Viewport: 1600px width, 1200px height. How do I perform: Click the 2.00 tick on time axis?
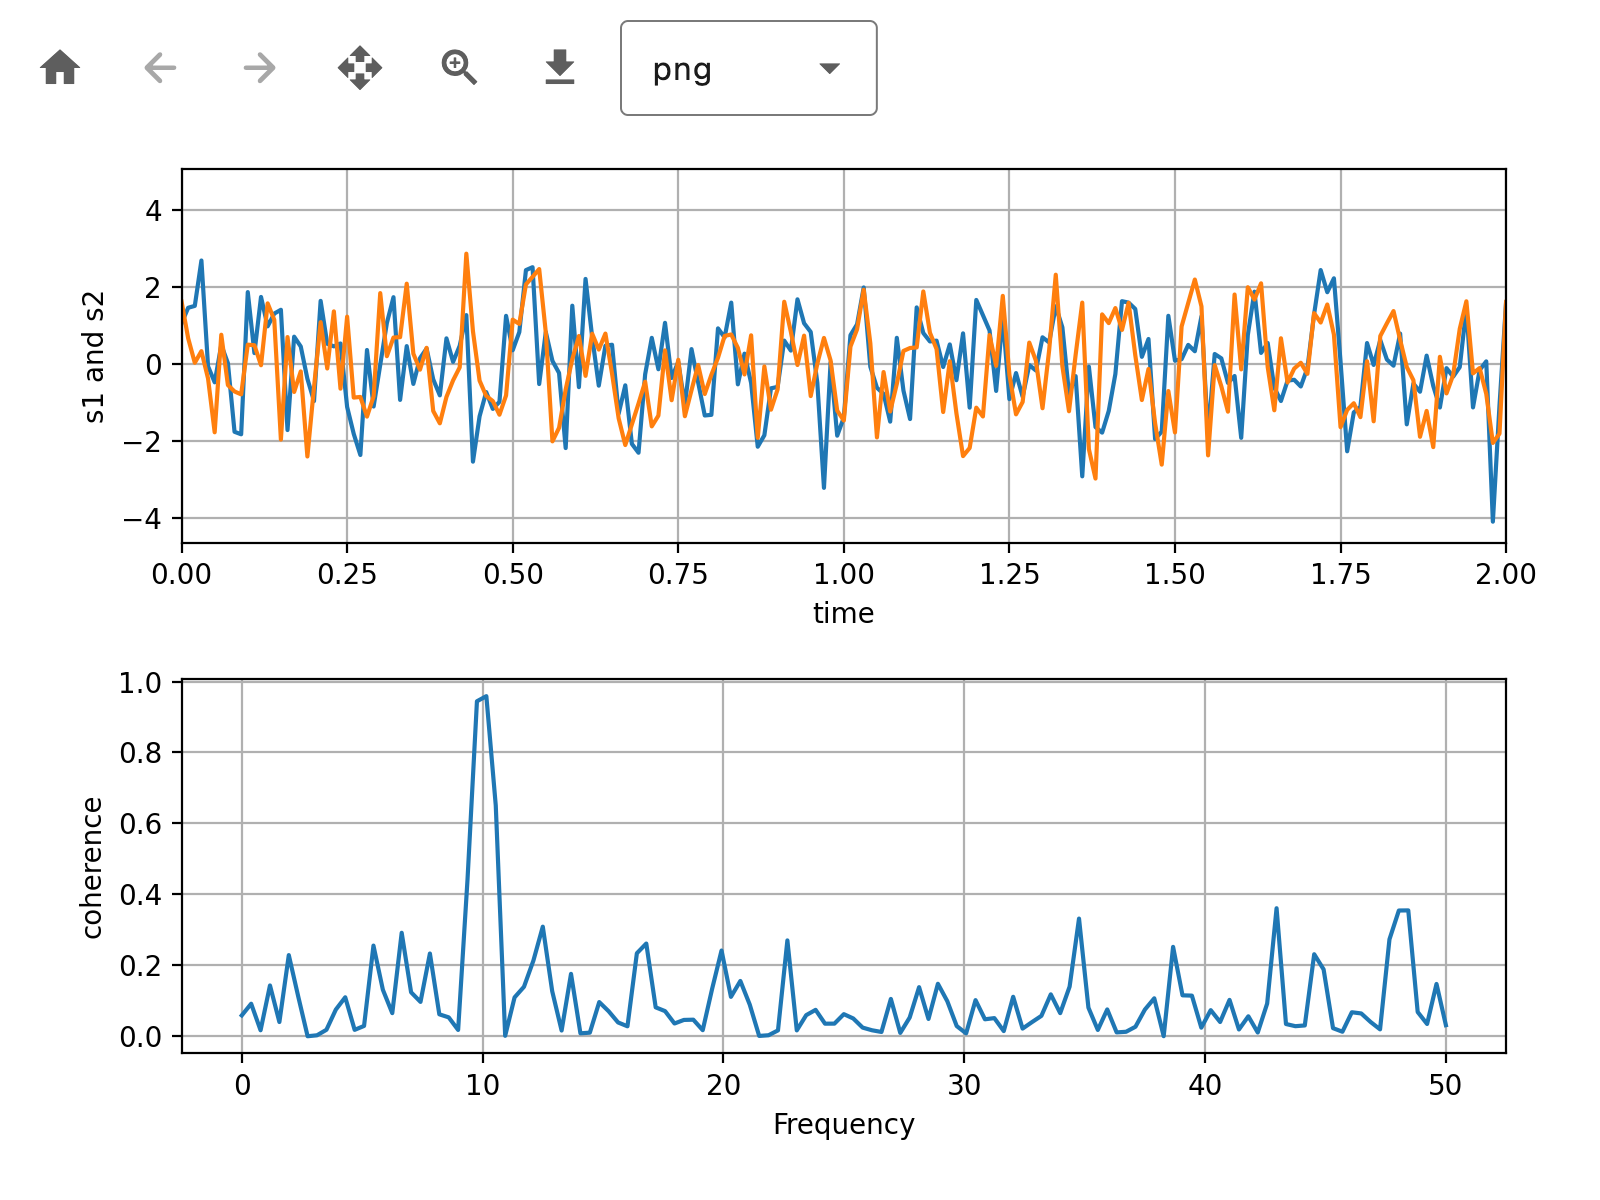[x=1505, y=574]
